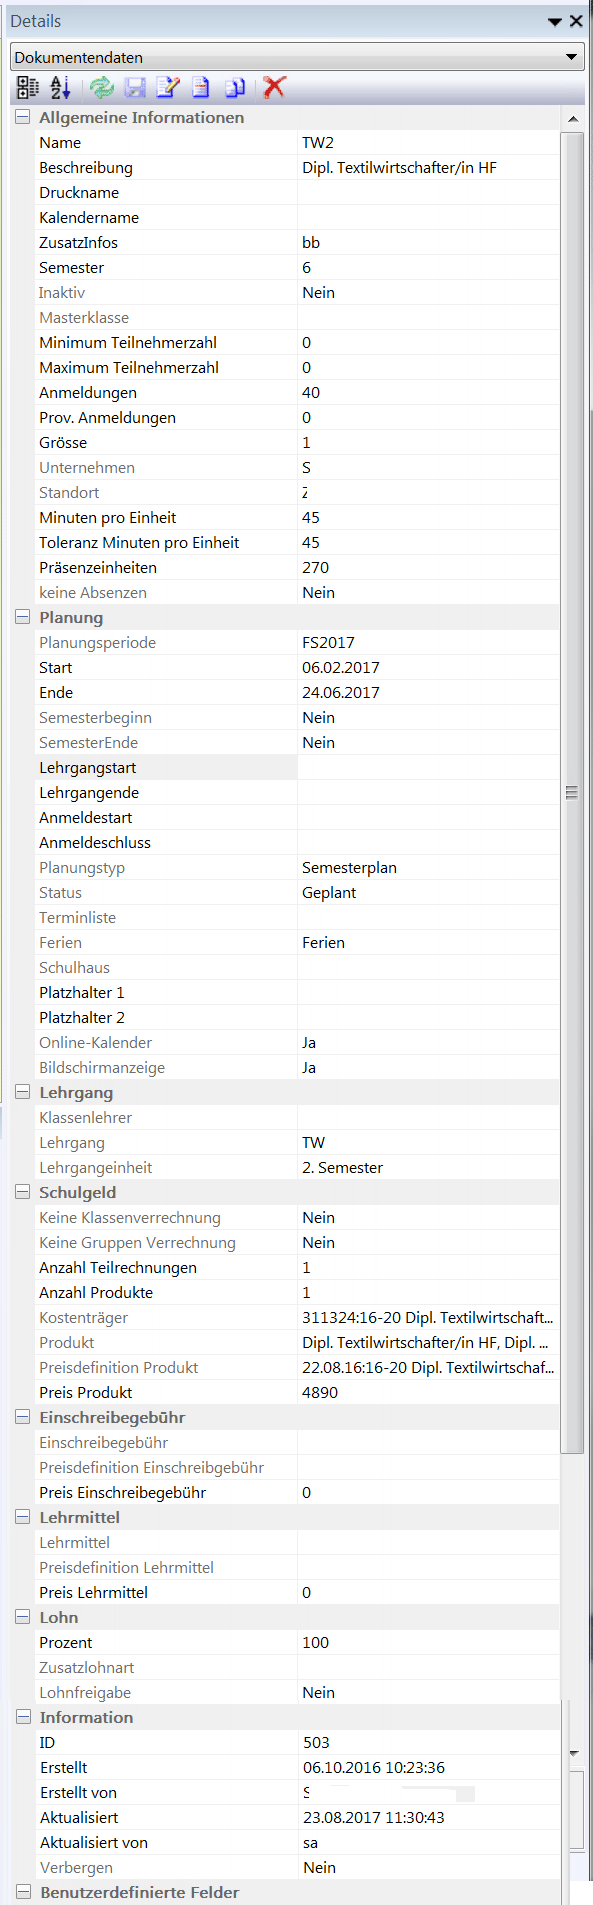
Task: Open the edit document icon
Action: tap(167, 88)
